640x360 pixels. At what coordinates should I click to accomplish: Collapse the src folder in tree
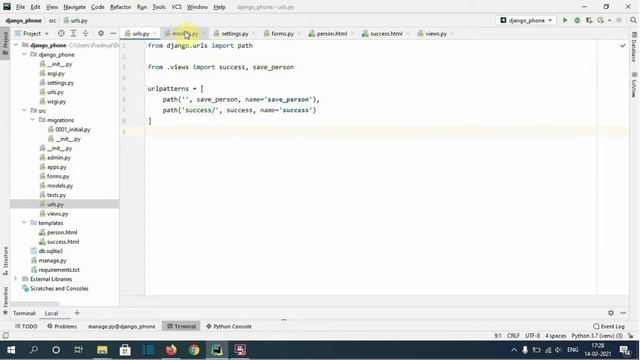coord(24,111)
